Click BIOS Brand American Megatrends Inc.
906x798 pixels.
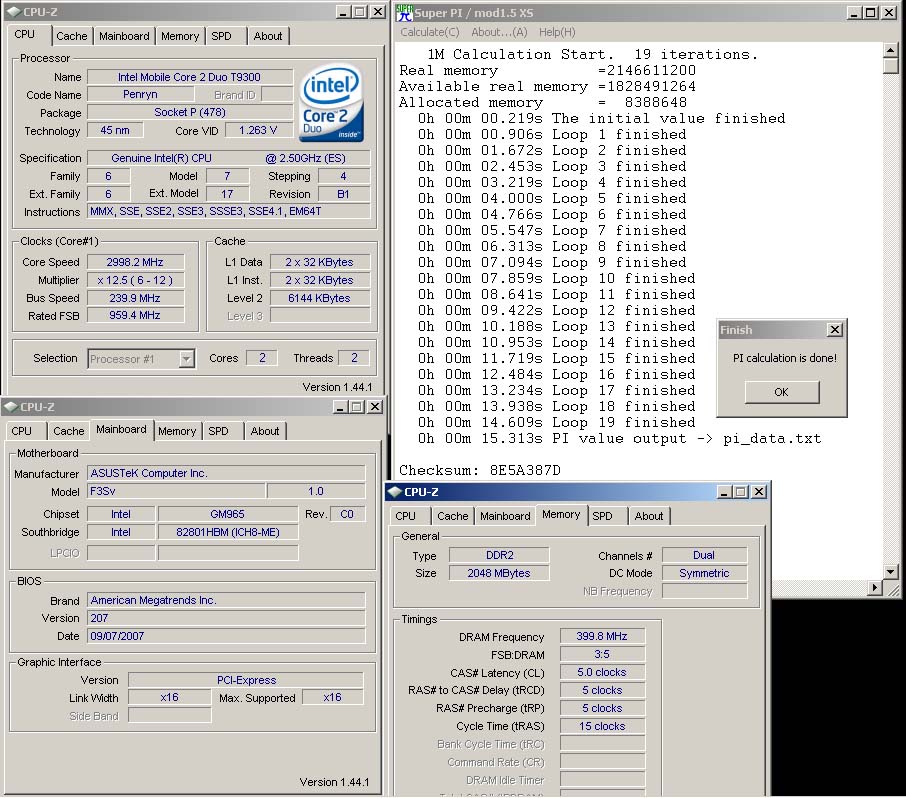point(226,600)
